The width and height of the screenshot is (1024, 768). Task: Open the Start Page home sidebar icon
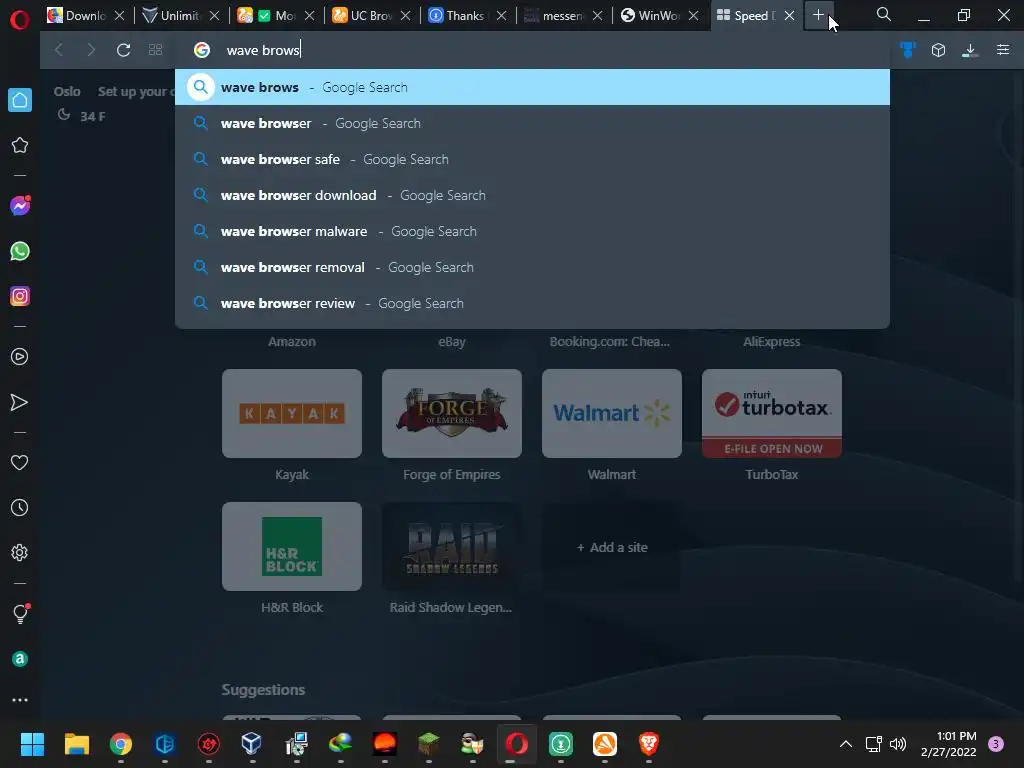20,100
